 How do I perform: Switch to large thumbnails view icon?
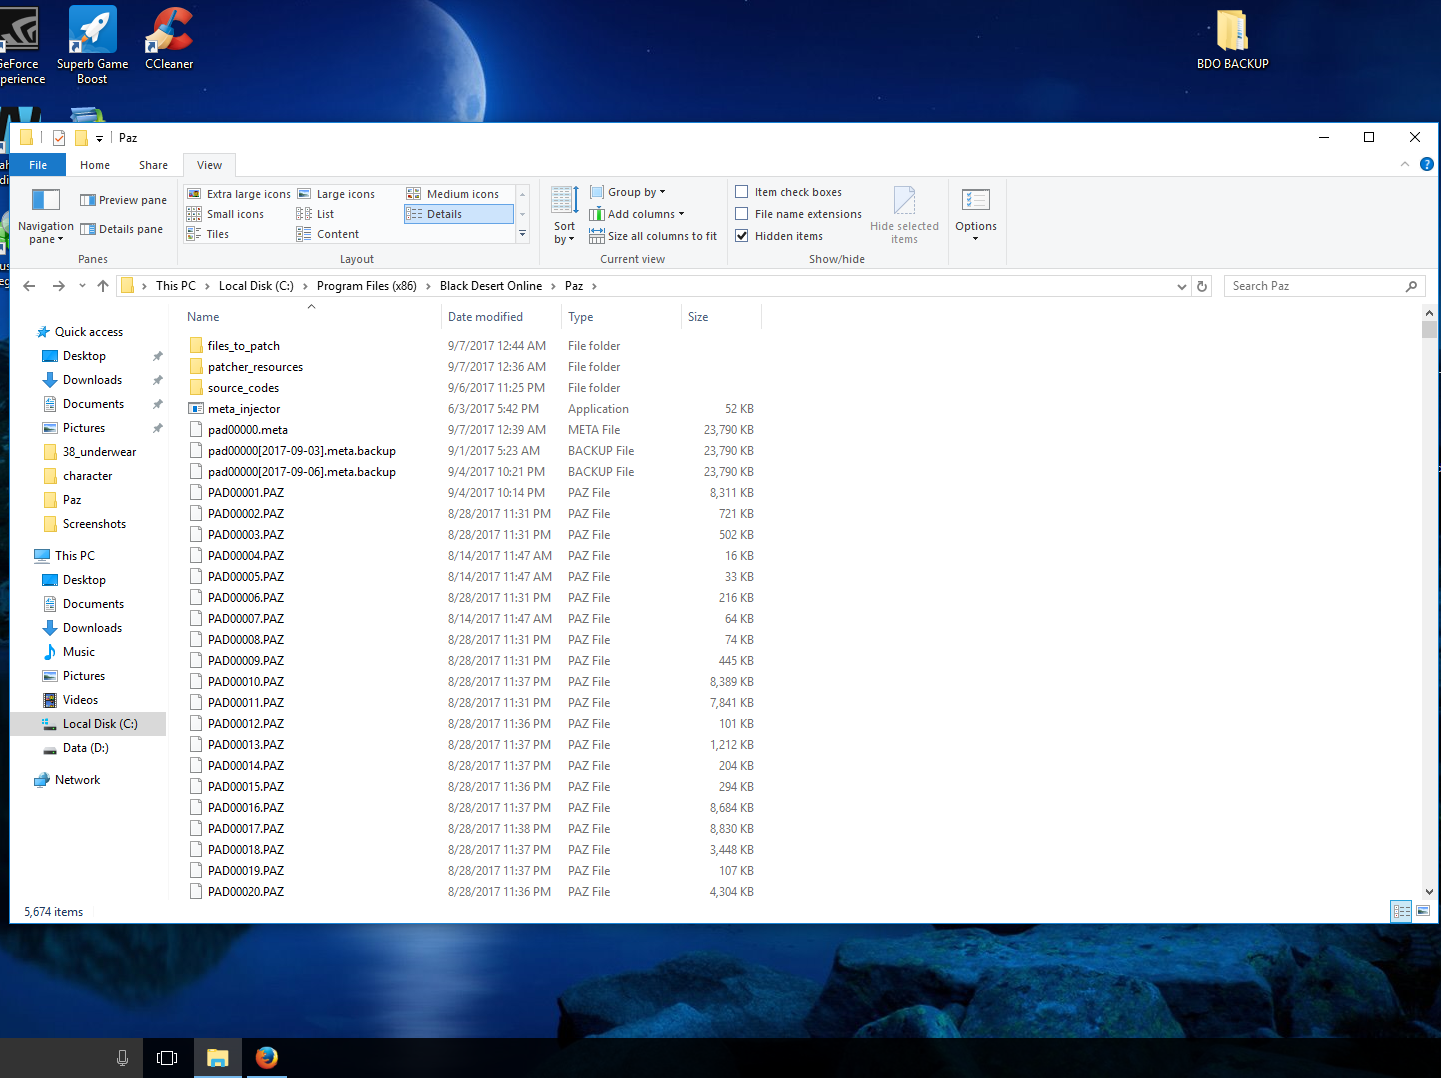coord(1423,911)
